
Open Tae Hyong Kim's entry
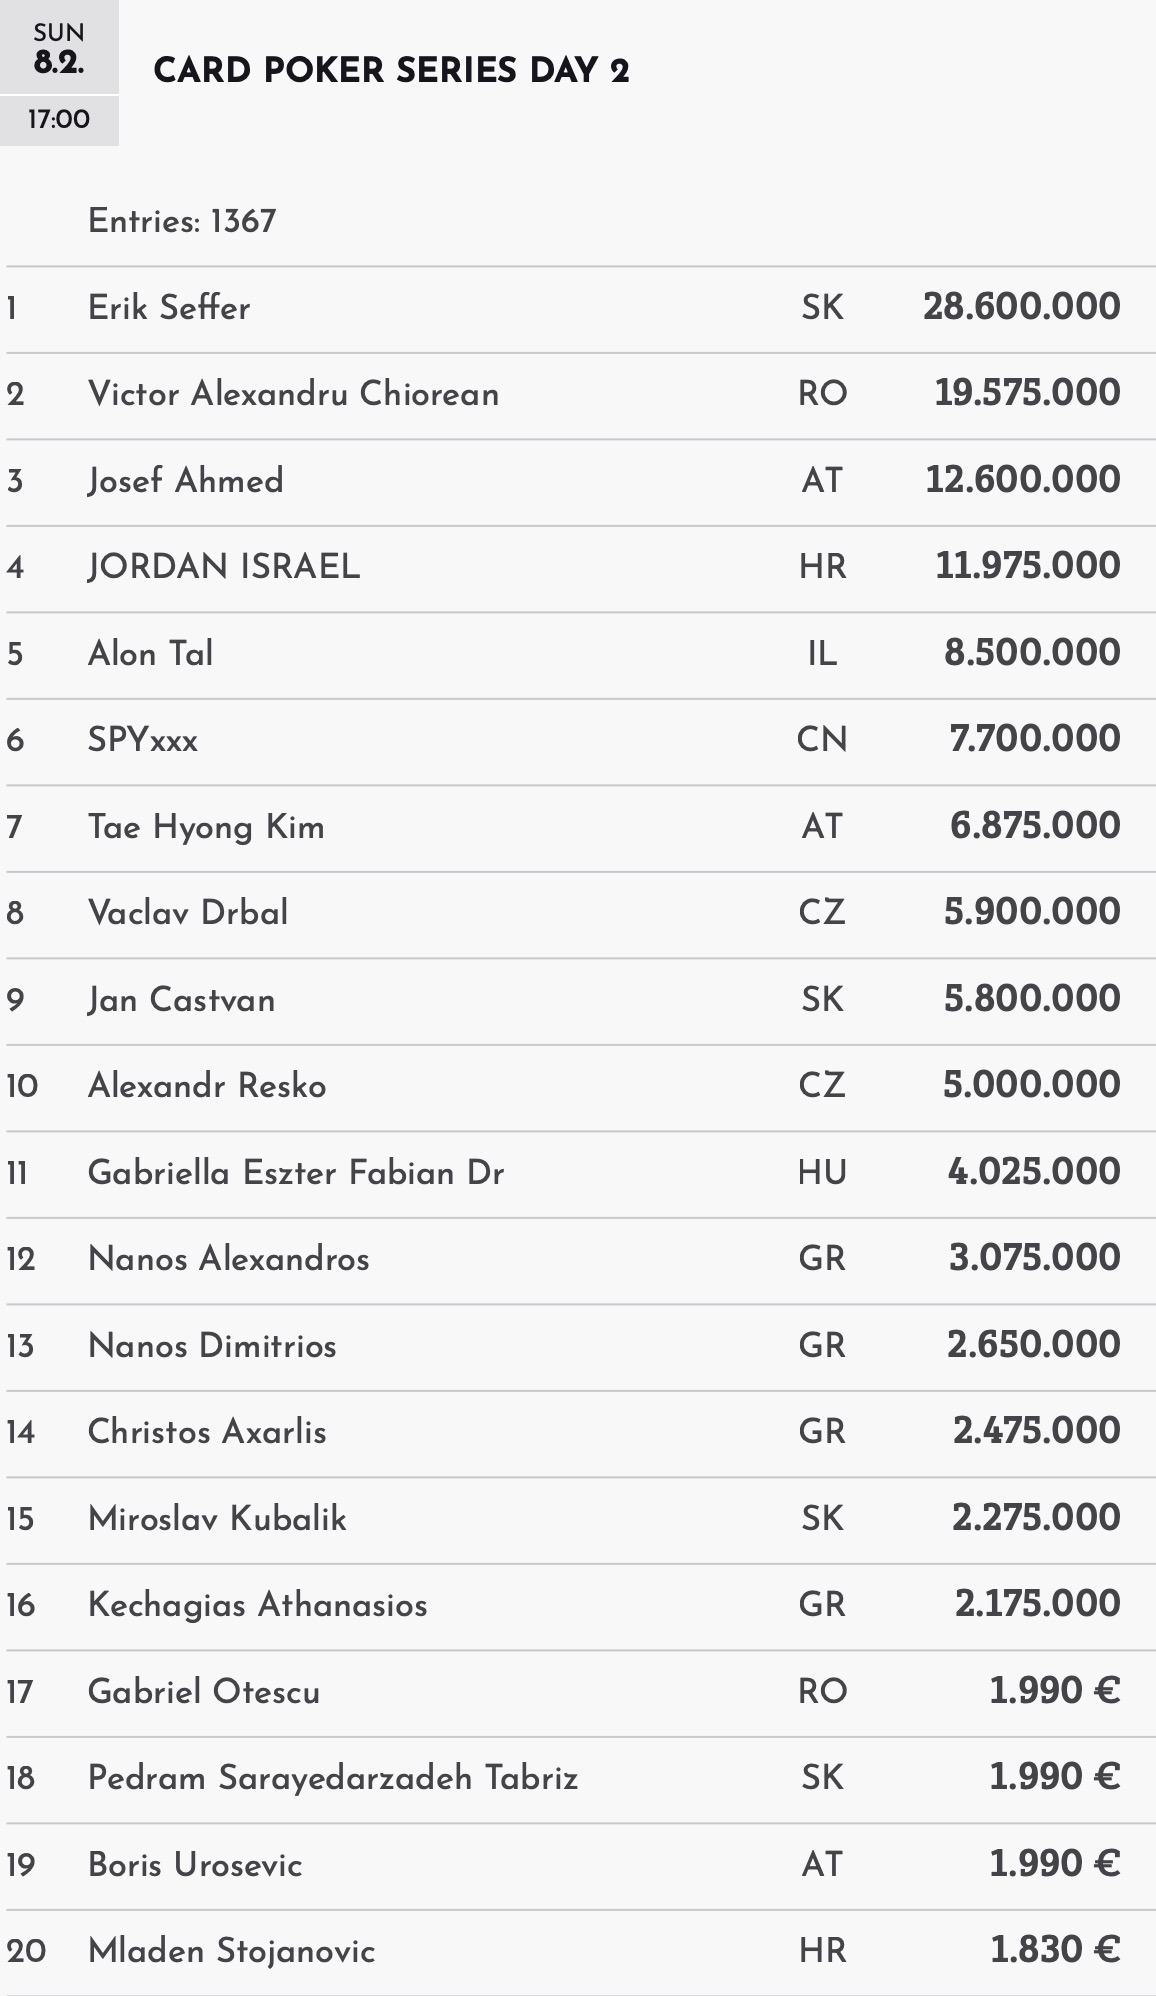pos(206,827)
